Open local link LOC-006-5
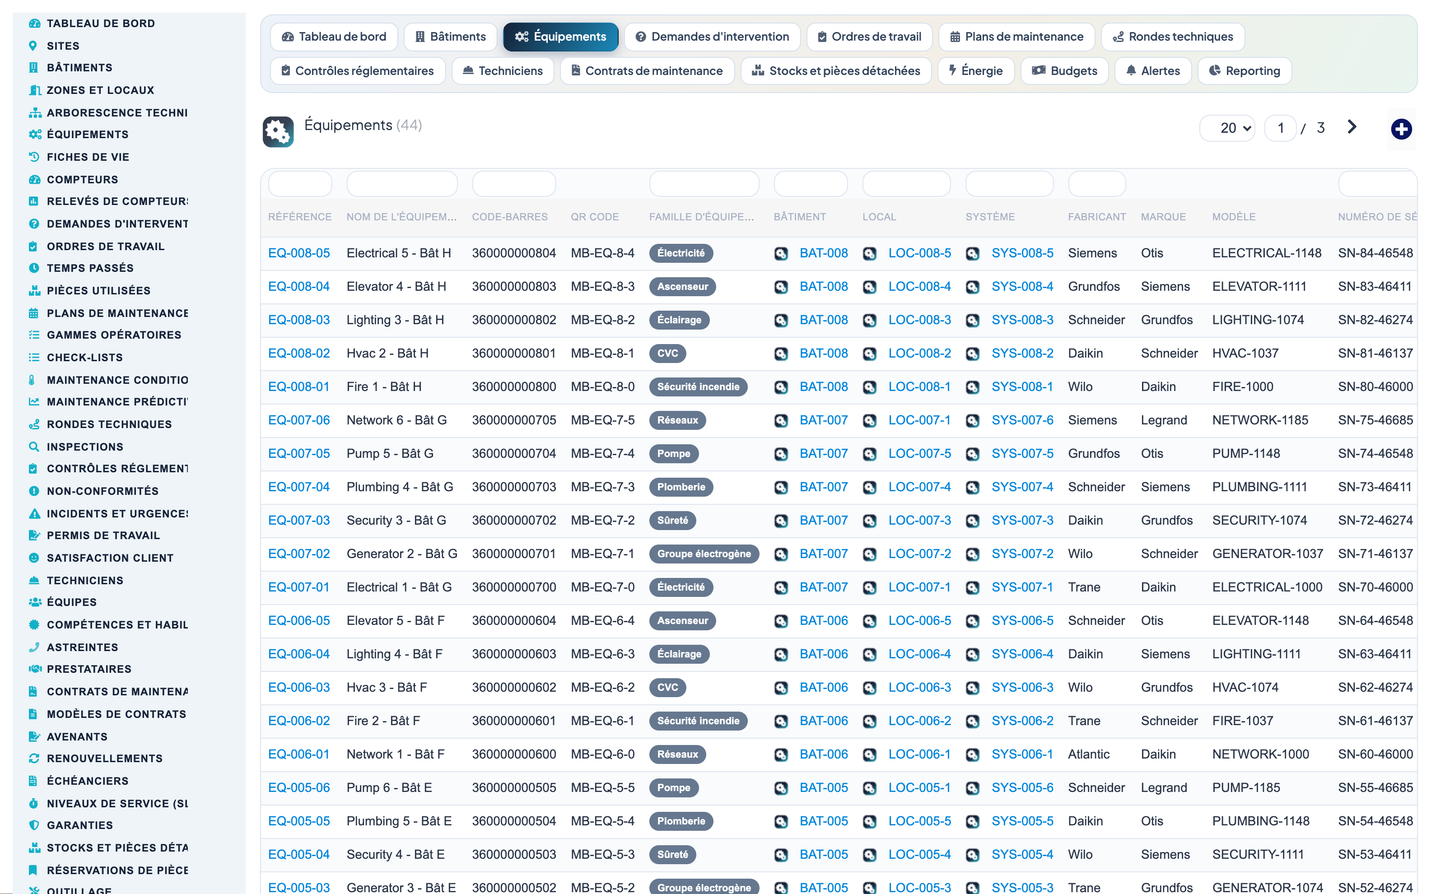 pyautogui.click(x=920, y=621)
